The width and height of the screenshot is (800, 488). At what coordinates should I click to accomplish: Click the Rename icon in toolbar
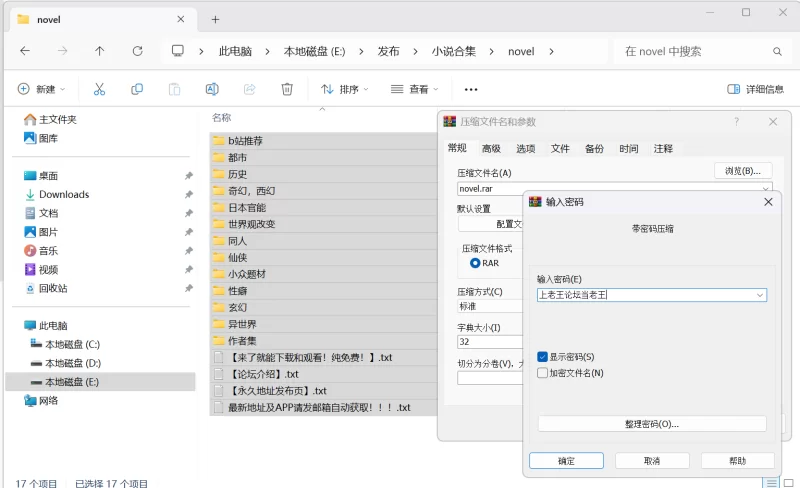pyautogui.click(x=212, y=89)
